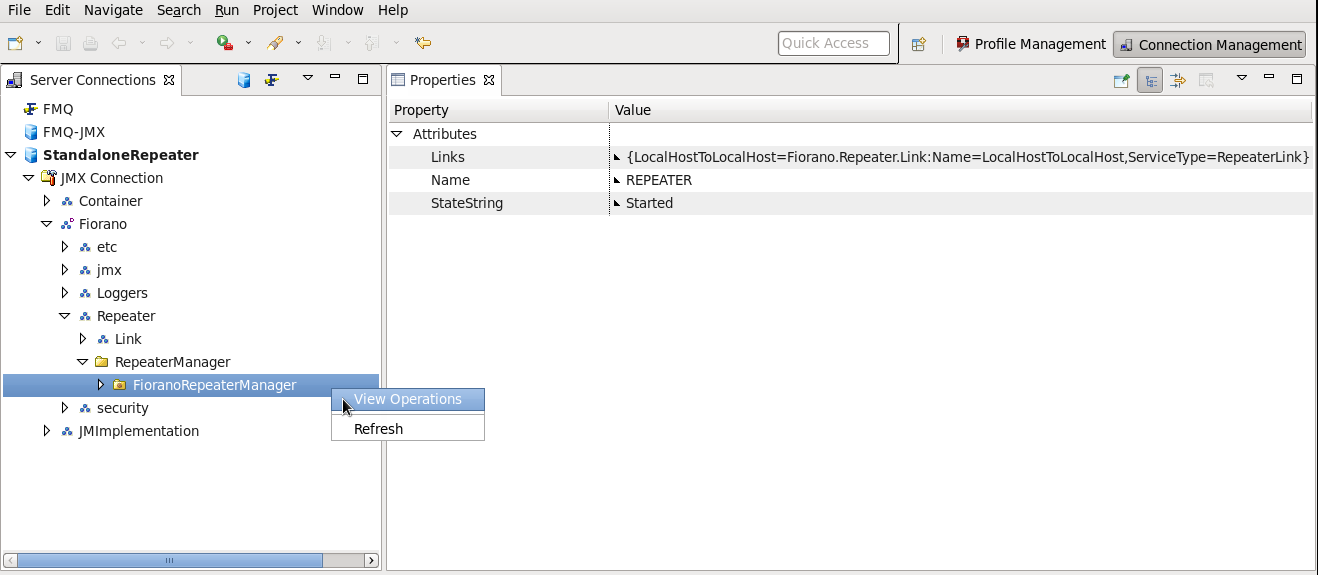Screen dimensions: 1318x575
Task: Click Pin to Selection icon in Properties
Action: pyautogui.click(x=1122, y=81)
